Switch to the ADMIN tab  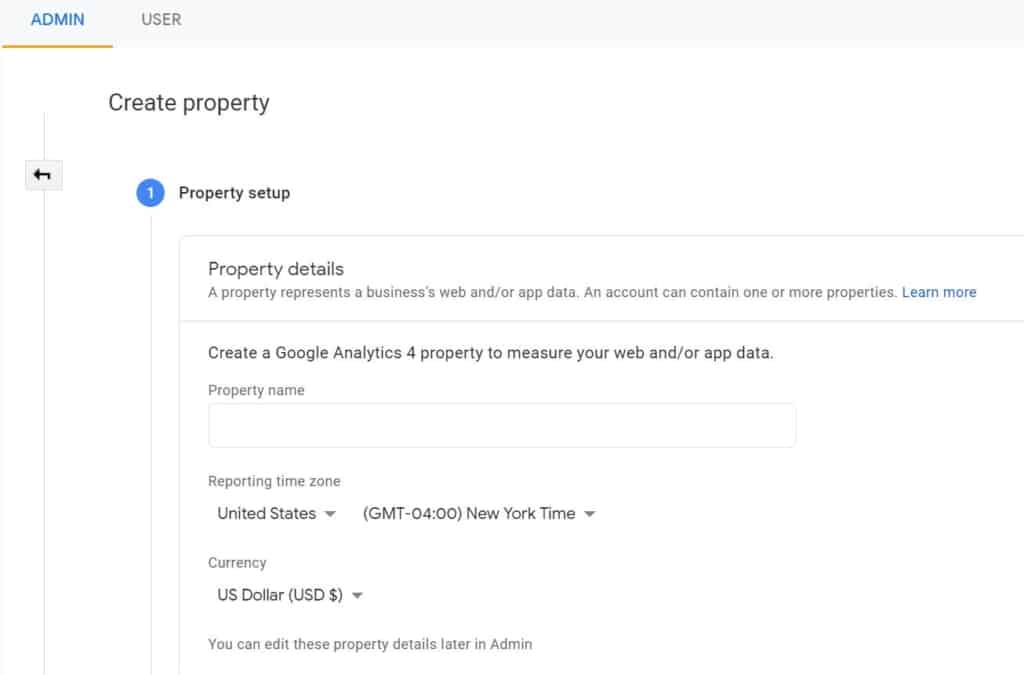point(58,20)
